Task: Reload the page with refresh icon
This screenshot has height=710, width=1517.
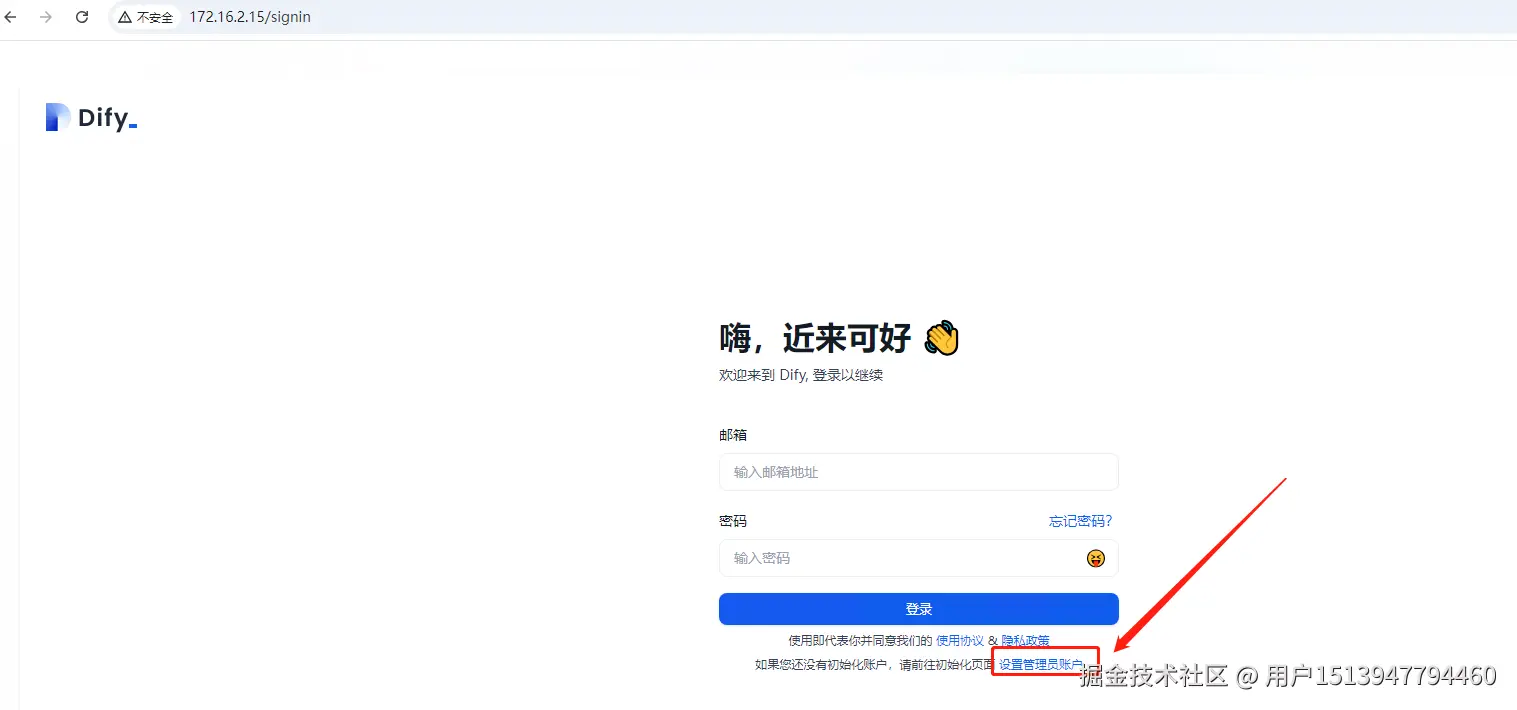Action: (82, 17)
